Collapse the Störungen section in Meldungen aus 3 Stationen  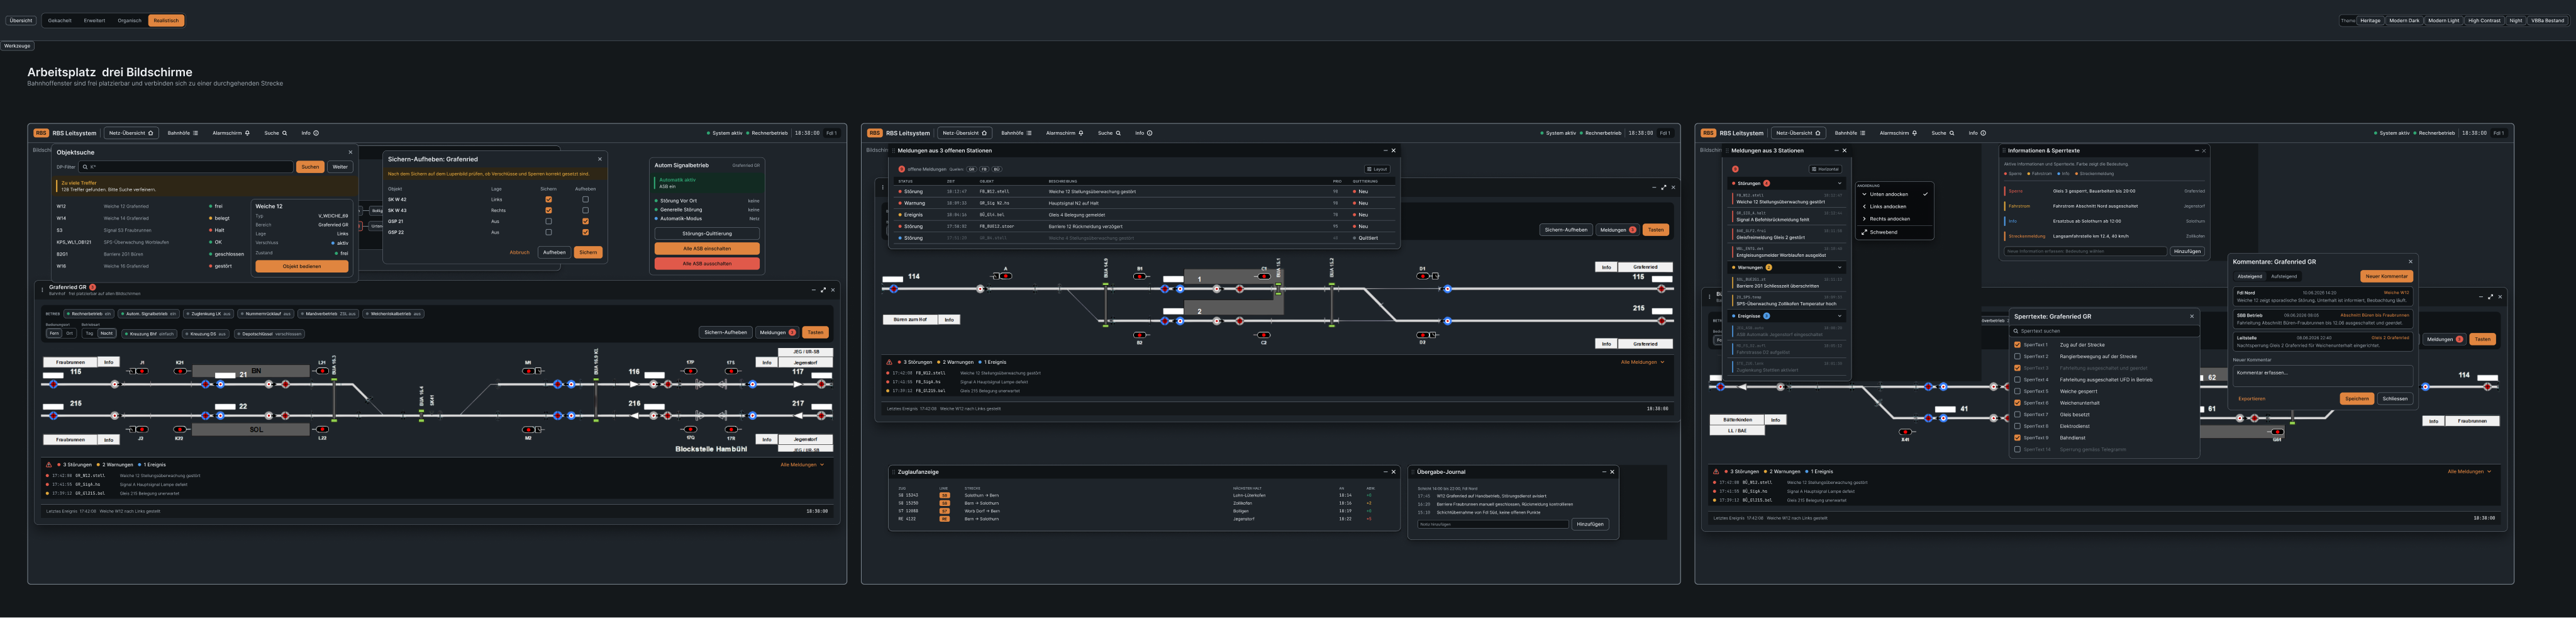1839,183
